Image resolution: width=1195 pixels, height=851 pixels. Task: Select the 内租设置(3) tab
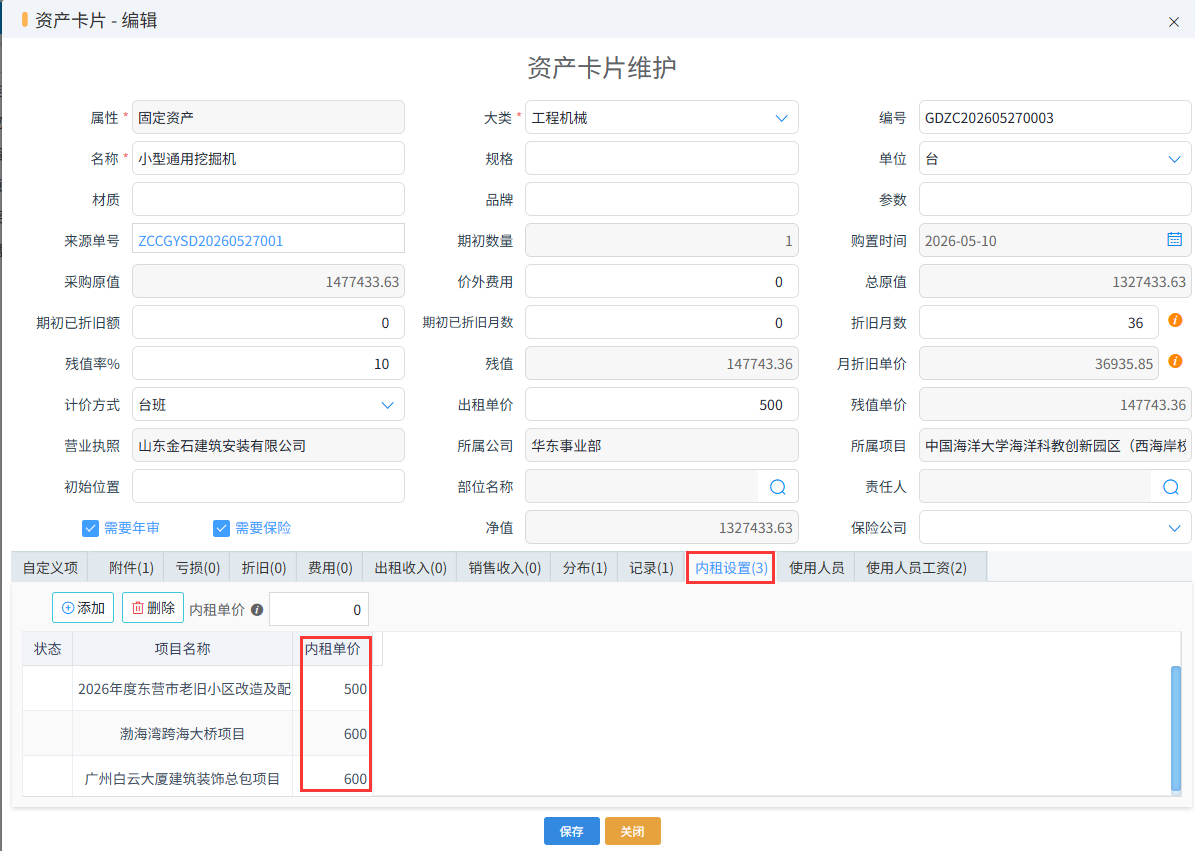click(731, 568)
